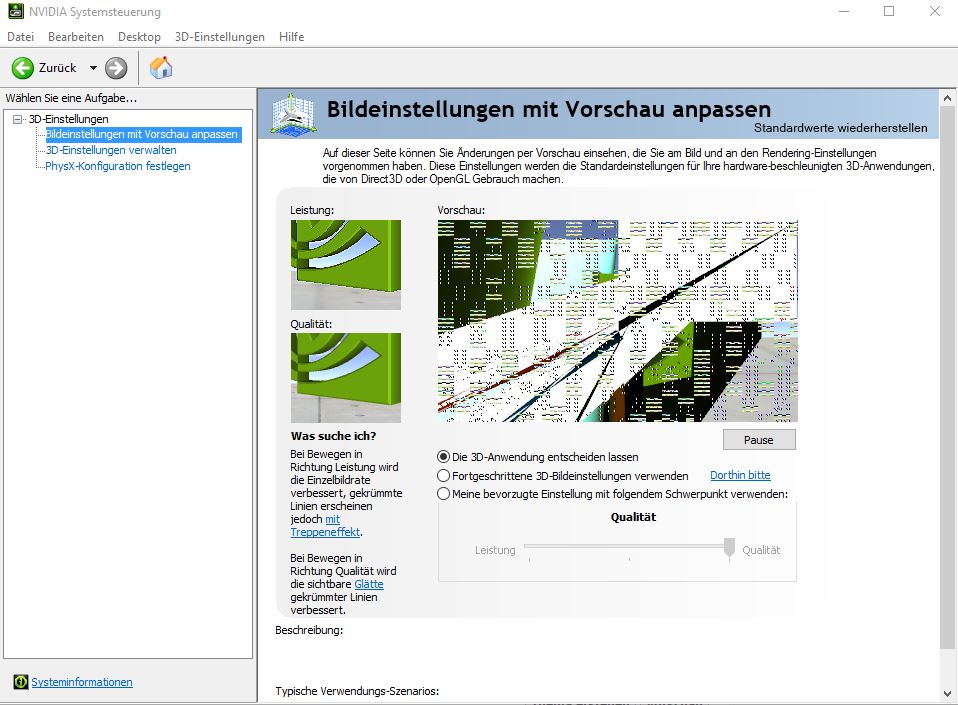958x705 pixels.
Task: Click the 3D cube header icon
Action: 294,114
